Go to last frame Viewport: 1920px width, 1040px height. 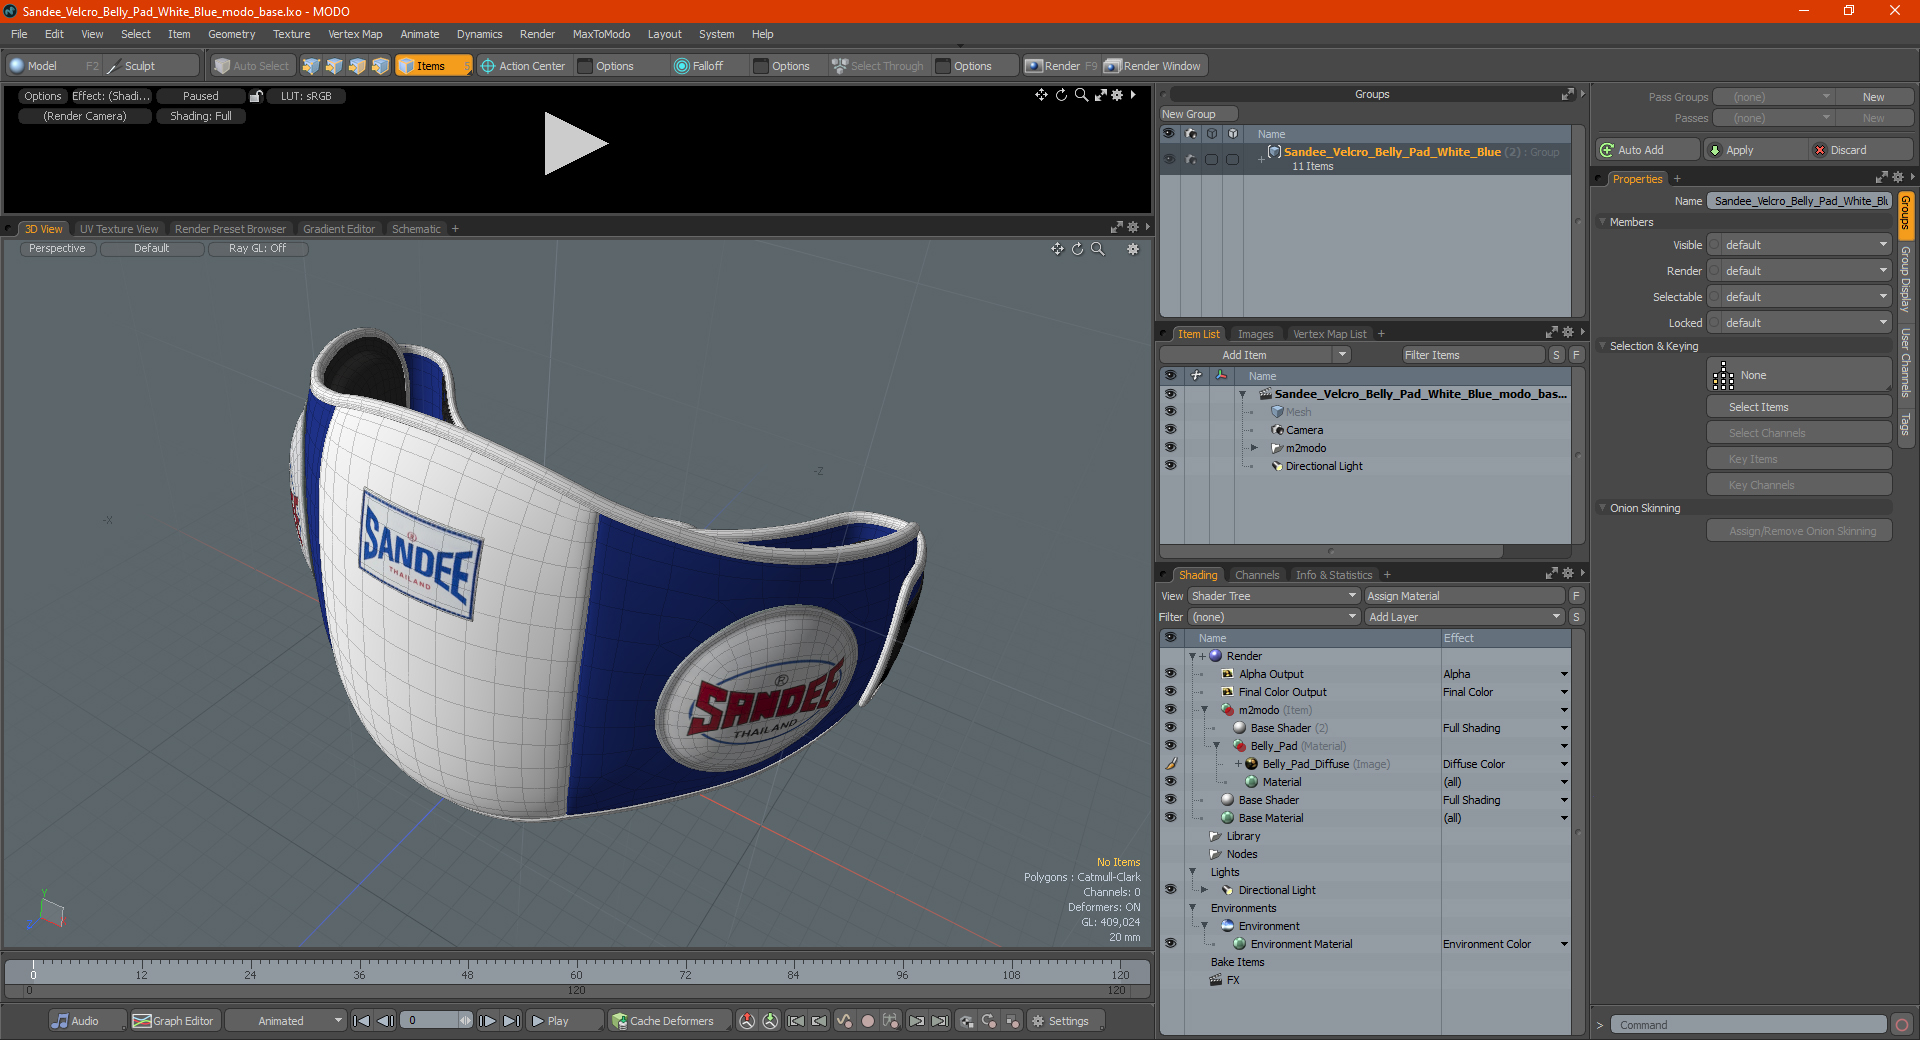(511, 1021)
